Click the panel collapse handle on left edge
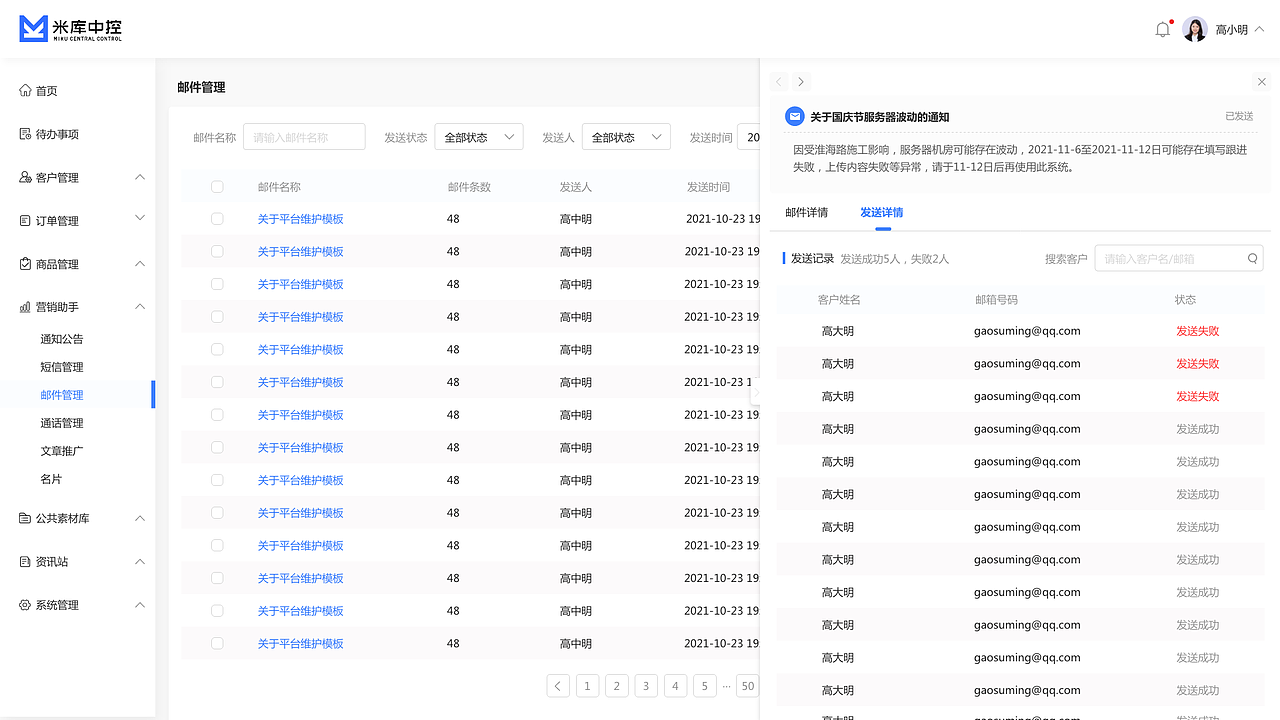Image resolution: width=1280 pixels, height=720 pixels. click(755, 395)
